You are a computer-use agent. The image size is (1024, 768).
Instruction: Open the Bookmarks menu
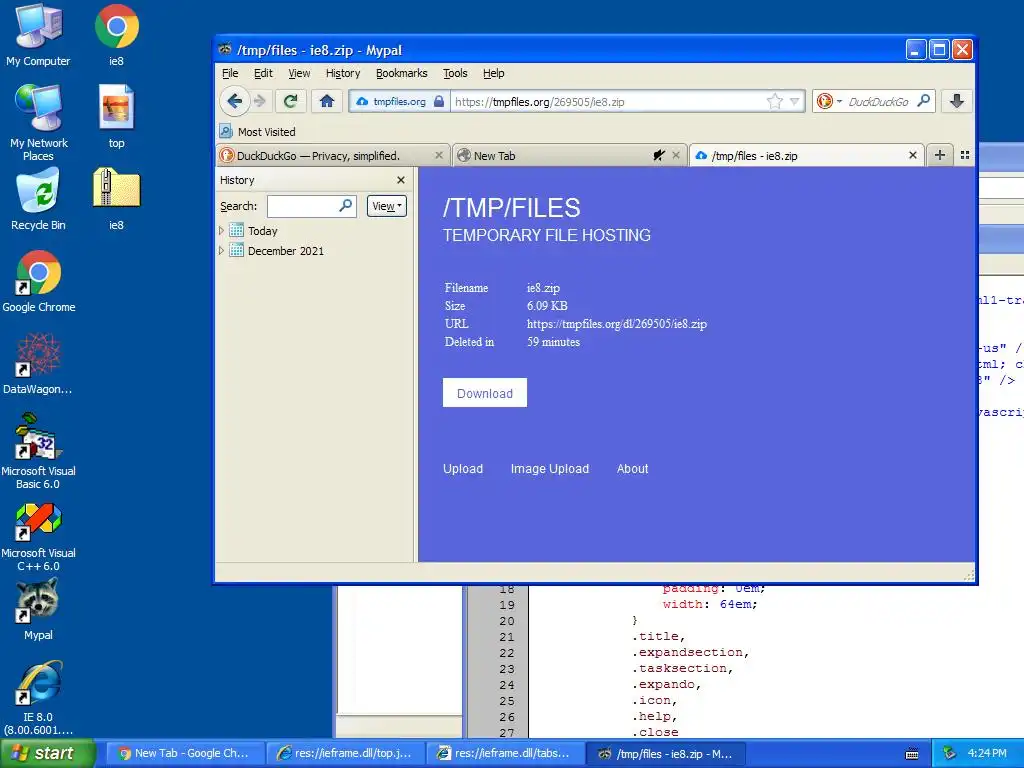[402, 73]
